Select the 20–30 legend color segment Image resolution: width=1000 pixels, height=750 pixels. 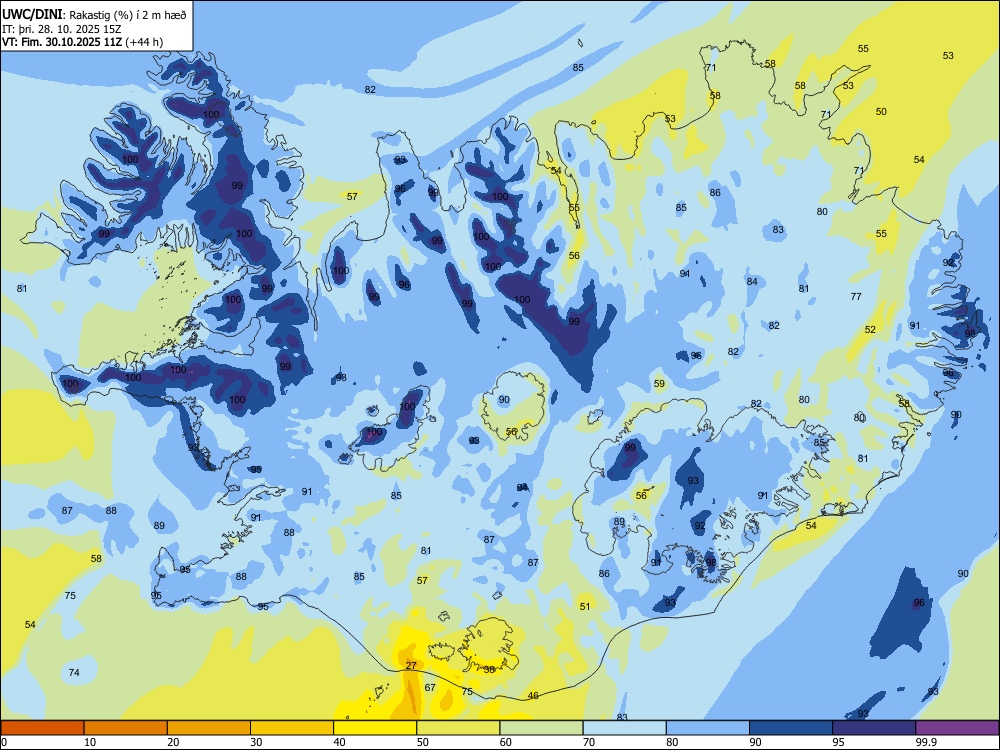pyautogui.click(x=209, y=728)
